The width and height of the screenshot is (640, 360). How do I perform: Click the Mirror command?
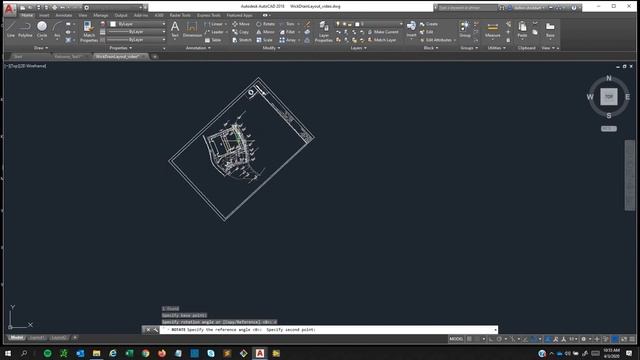[265, 32]
